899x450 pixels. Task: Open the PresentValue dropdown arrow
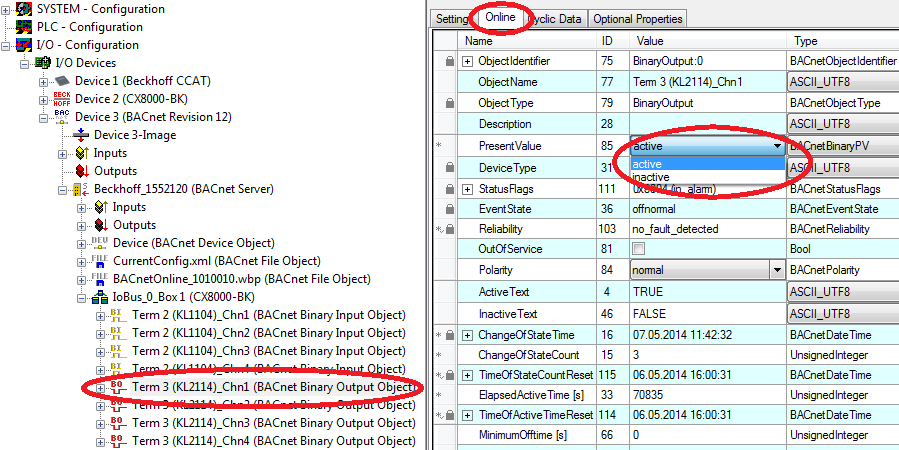(x=777, y=146)
